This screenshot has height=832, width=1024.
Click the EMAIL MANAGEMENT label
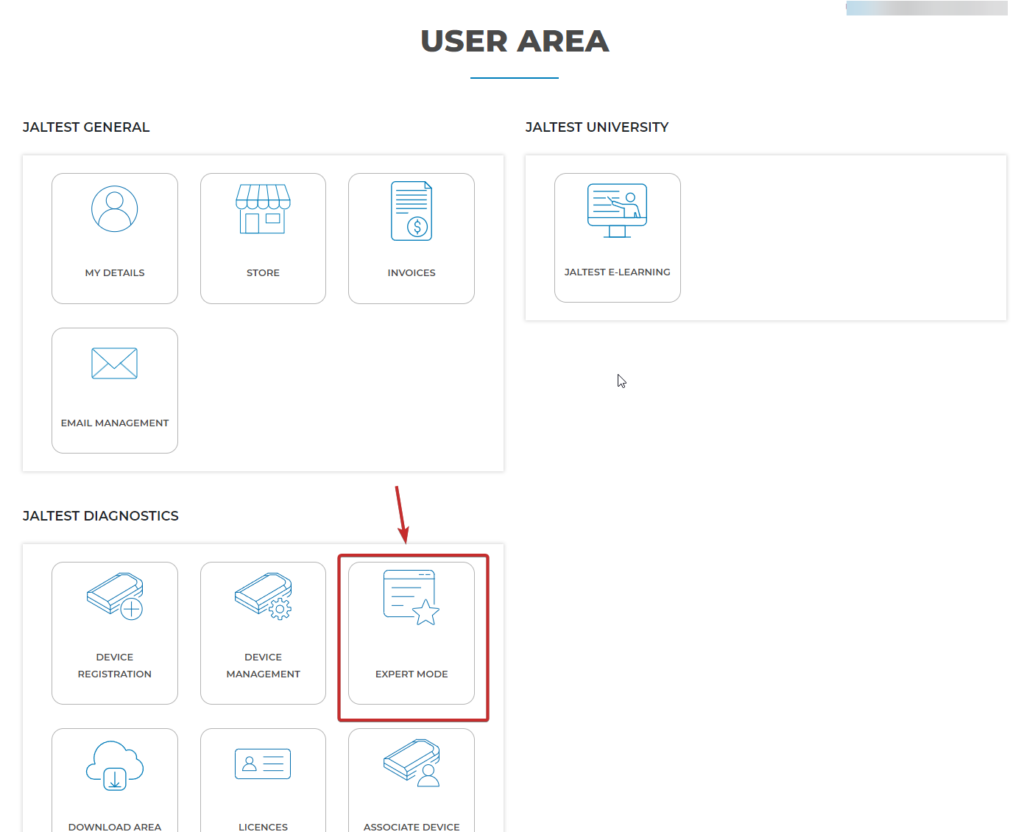coord(115,423)
